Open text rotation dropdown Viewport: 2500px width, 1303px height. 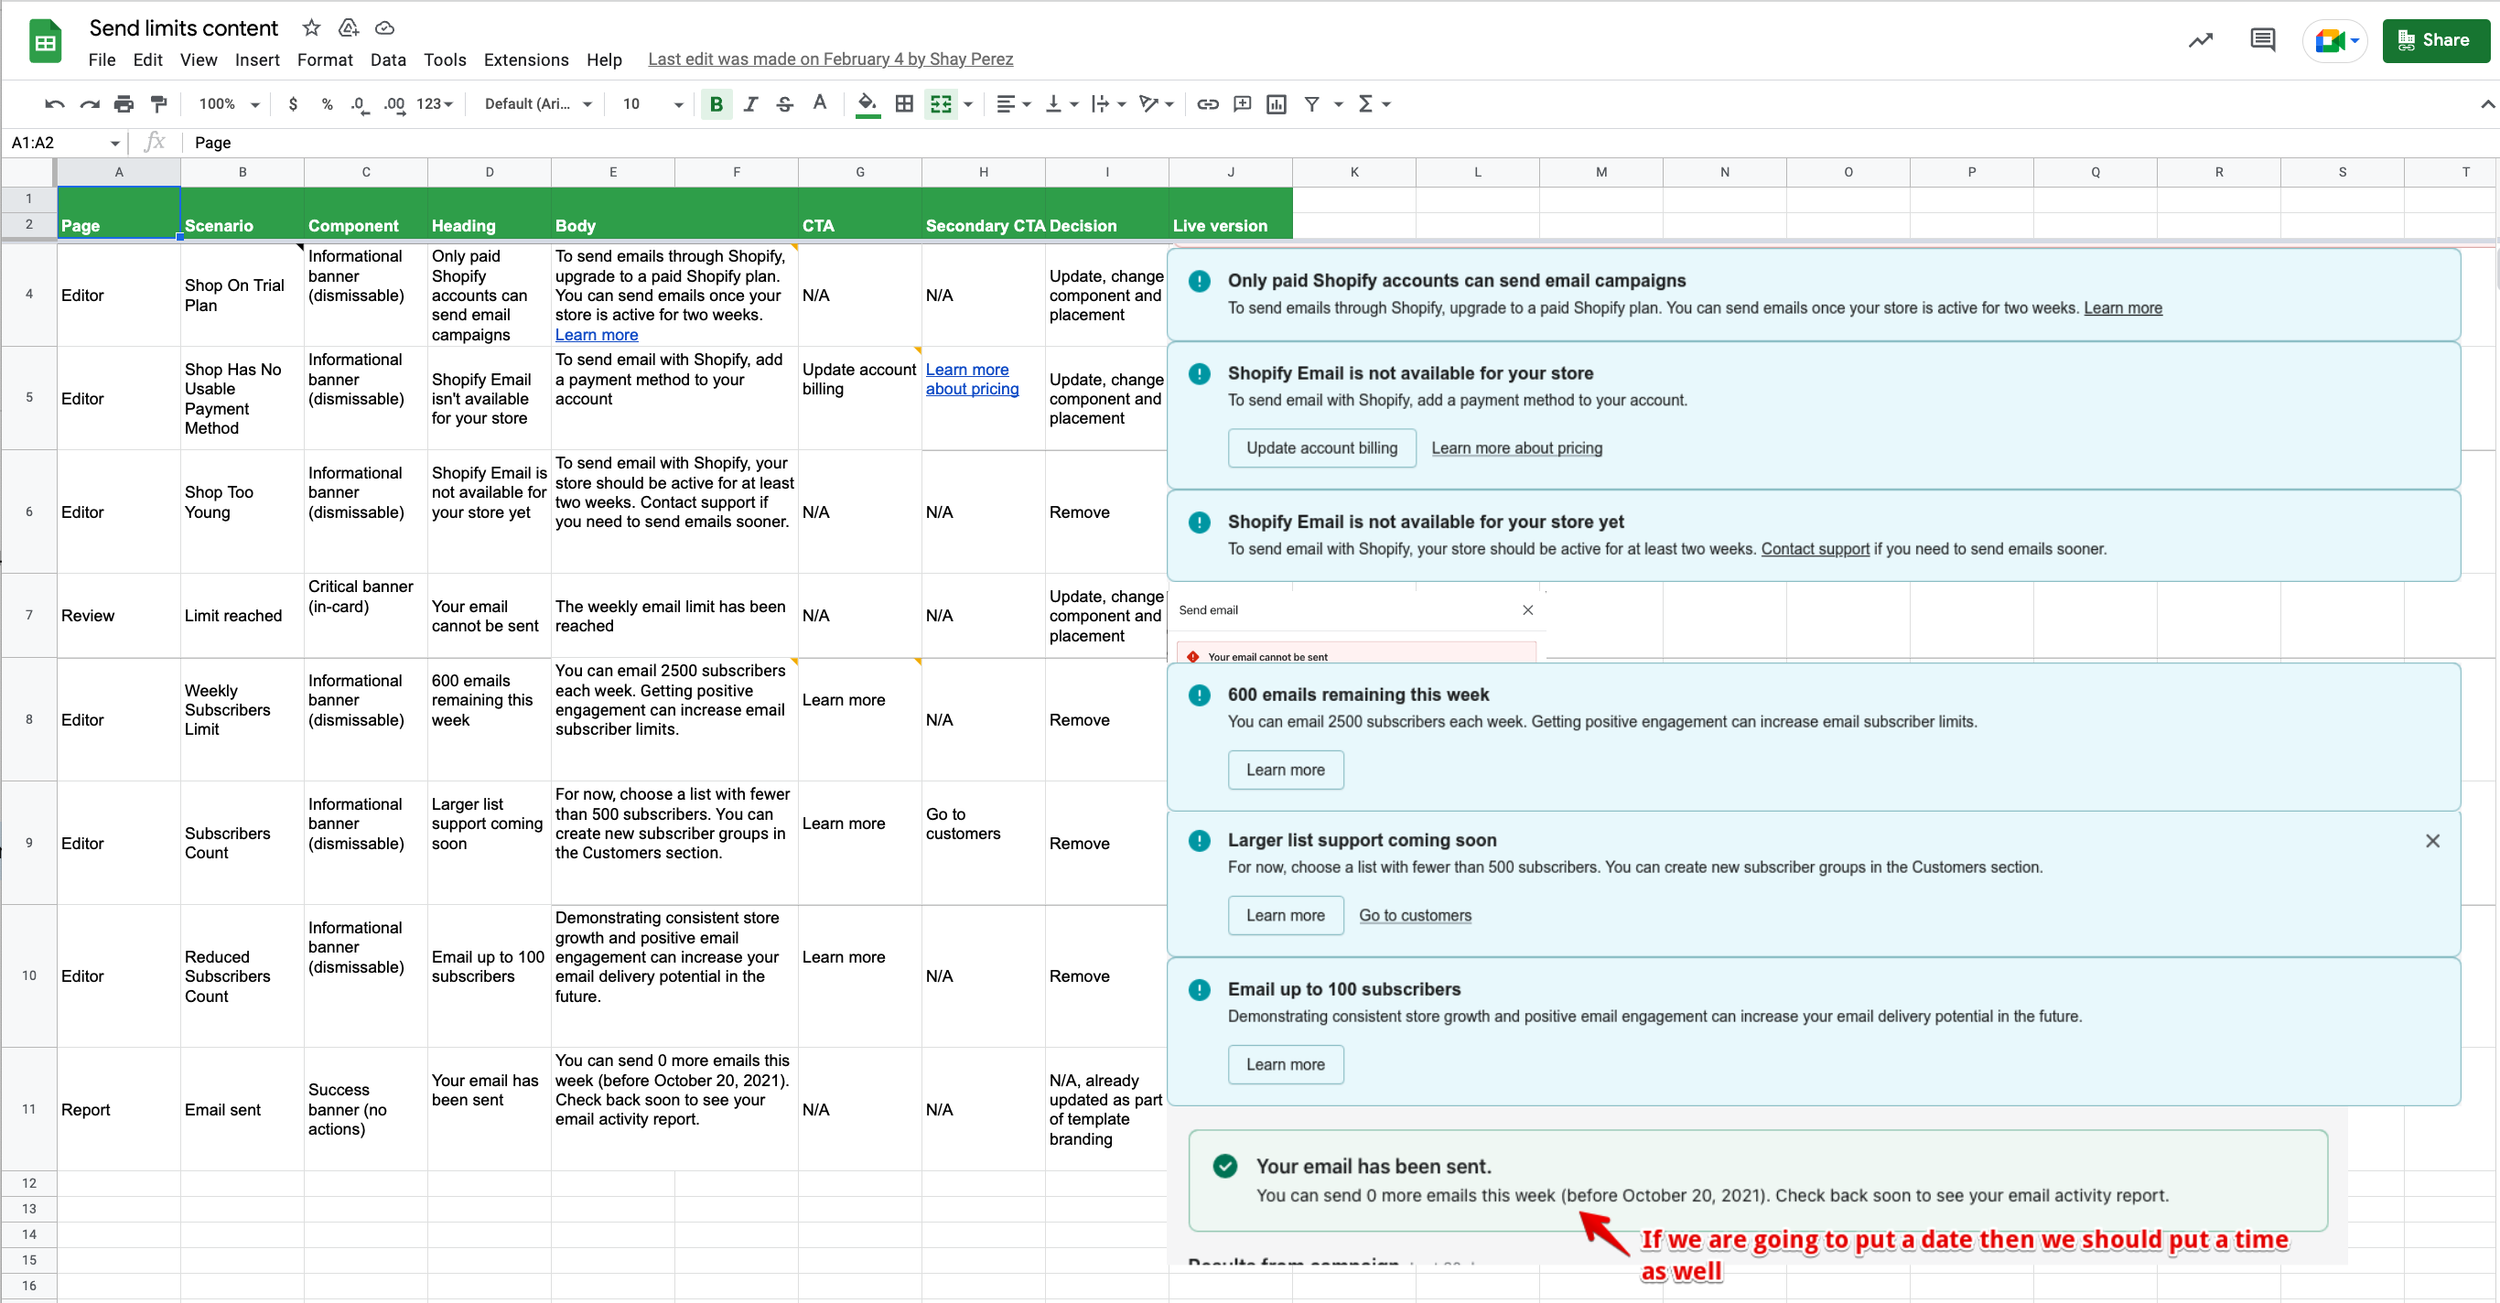[x=1156, y=104]
